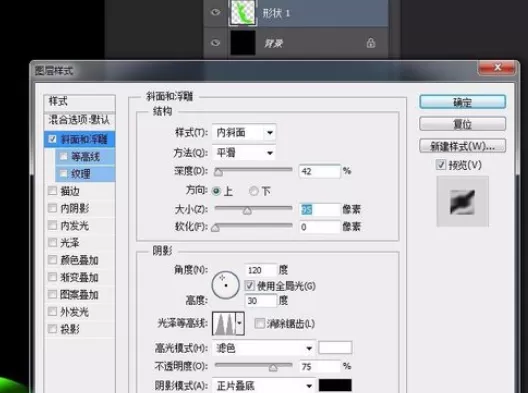Click the 软化 value field showing 0
528x393 pixels.
[x=319, y=227]
